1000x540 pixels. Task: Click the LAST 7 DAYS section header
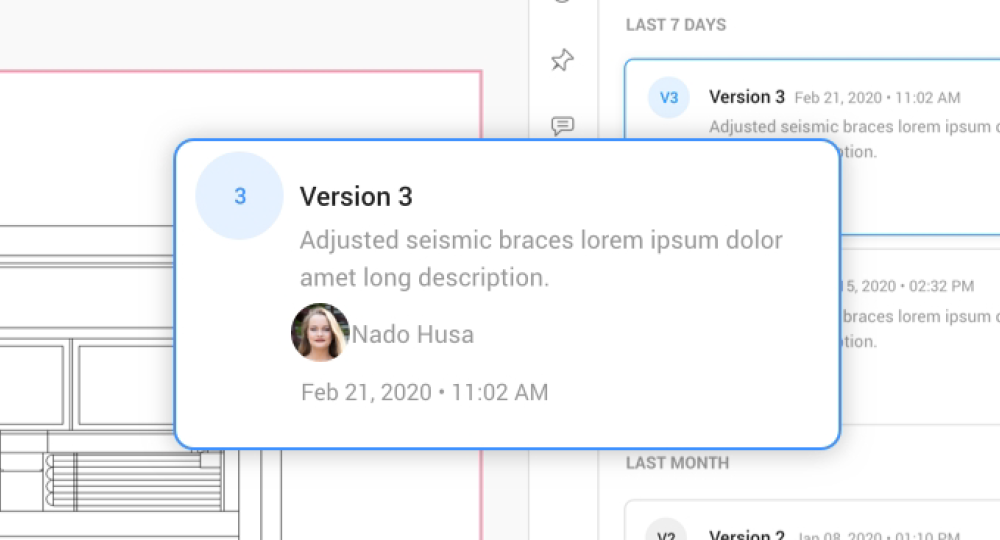[676, 25]
